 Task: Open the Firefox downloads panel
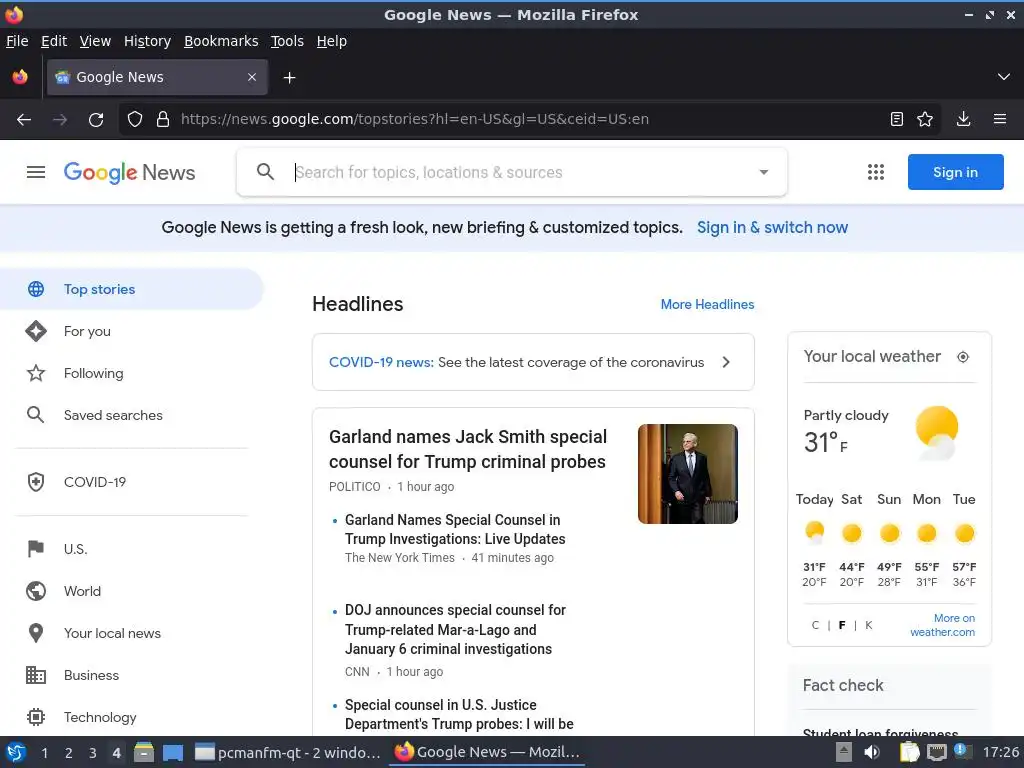pos(963,119)
